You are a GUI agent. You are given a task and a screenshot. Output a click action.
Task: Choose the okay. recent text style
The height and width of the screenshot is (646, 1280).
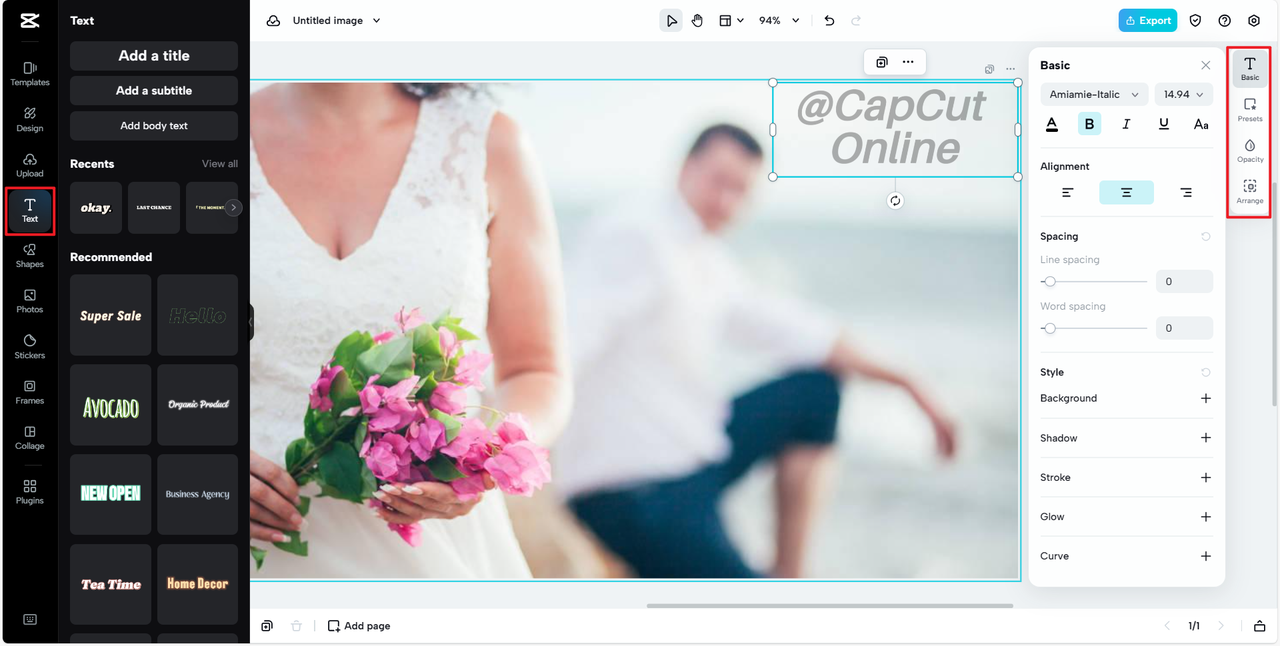pyautogui.click(x=96, y=208)
